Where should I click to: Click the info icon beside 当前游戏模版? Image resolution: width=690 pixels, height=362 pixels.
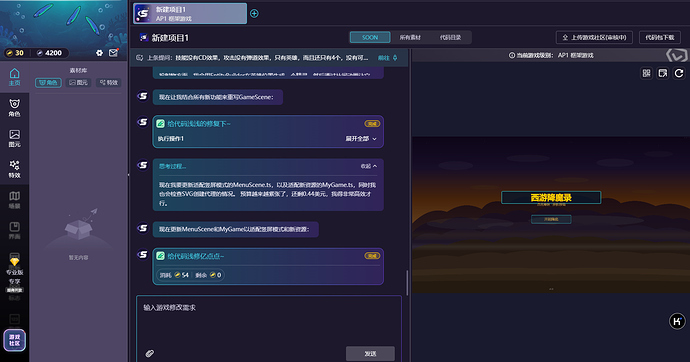(x=512, y=55)
